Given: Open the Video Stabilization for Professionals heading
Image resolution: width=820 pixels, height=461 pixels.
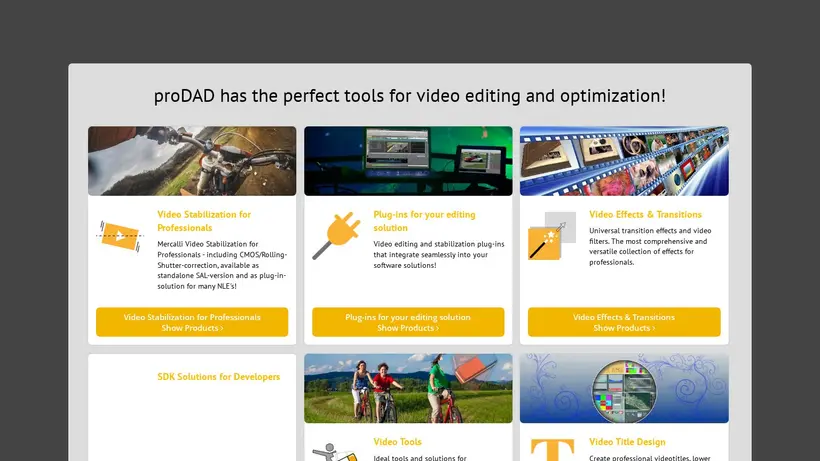Looking at the screenshot, I should pyautogui.click(x=204, y=221).
